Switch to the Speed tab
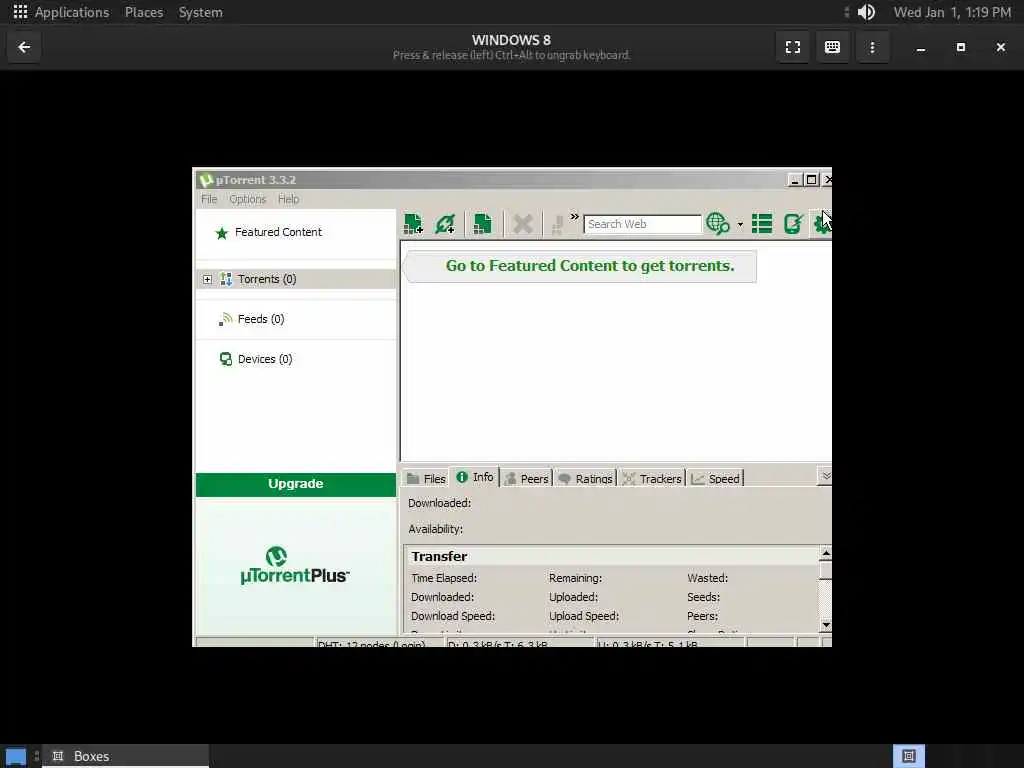Viewport: 1024px width, 768px height. pyautogui.click(x=716, y=479)
